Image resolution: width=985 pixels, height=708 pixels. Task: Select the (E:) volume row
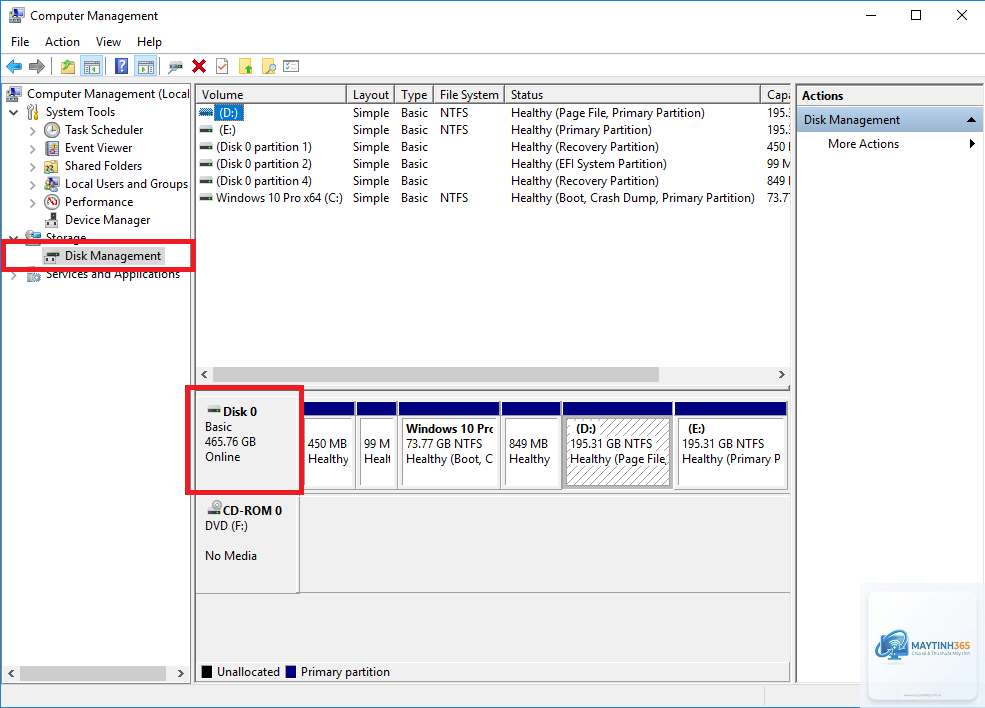pos(493,130)
